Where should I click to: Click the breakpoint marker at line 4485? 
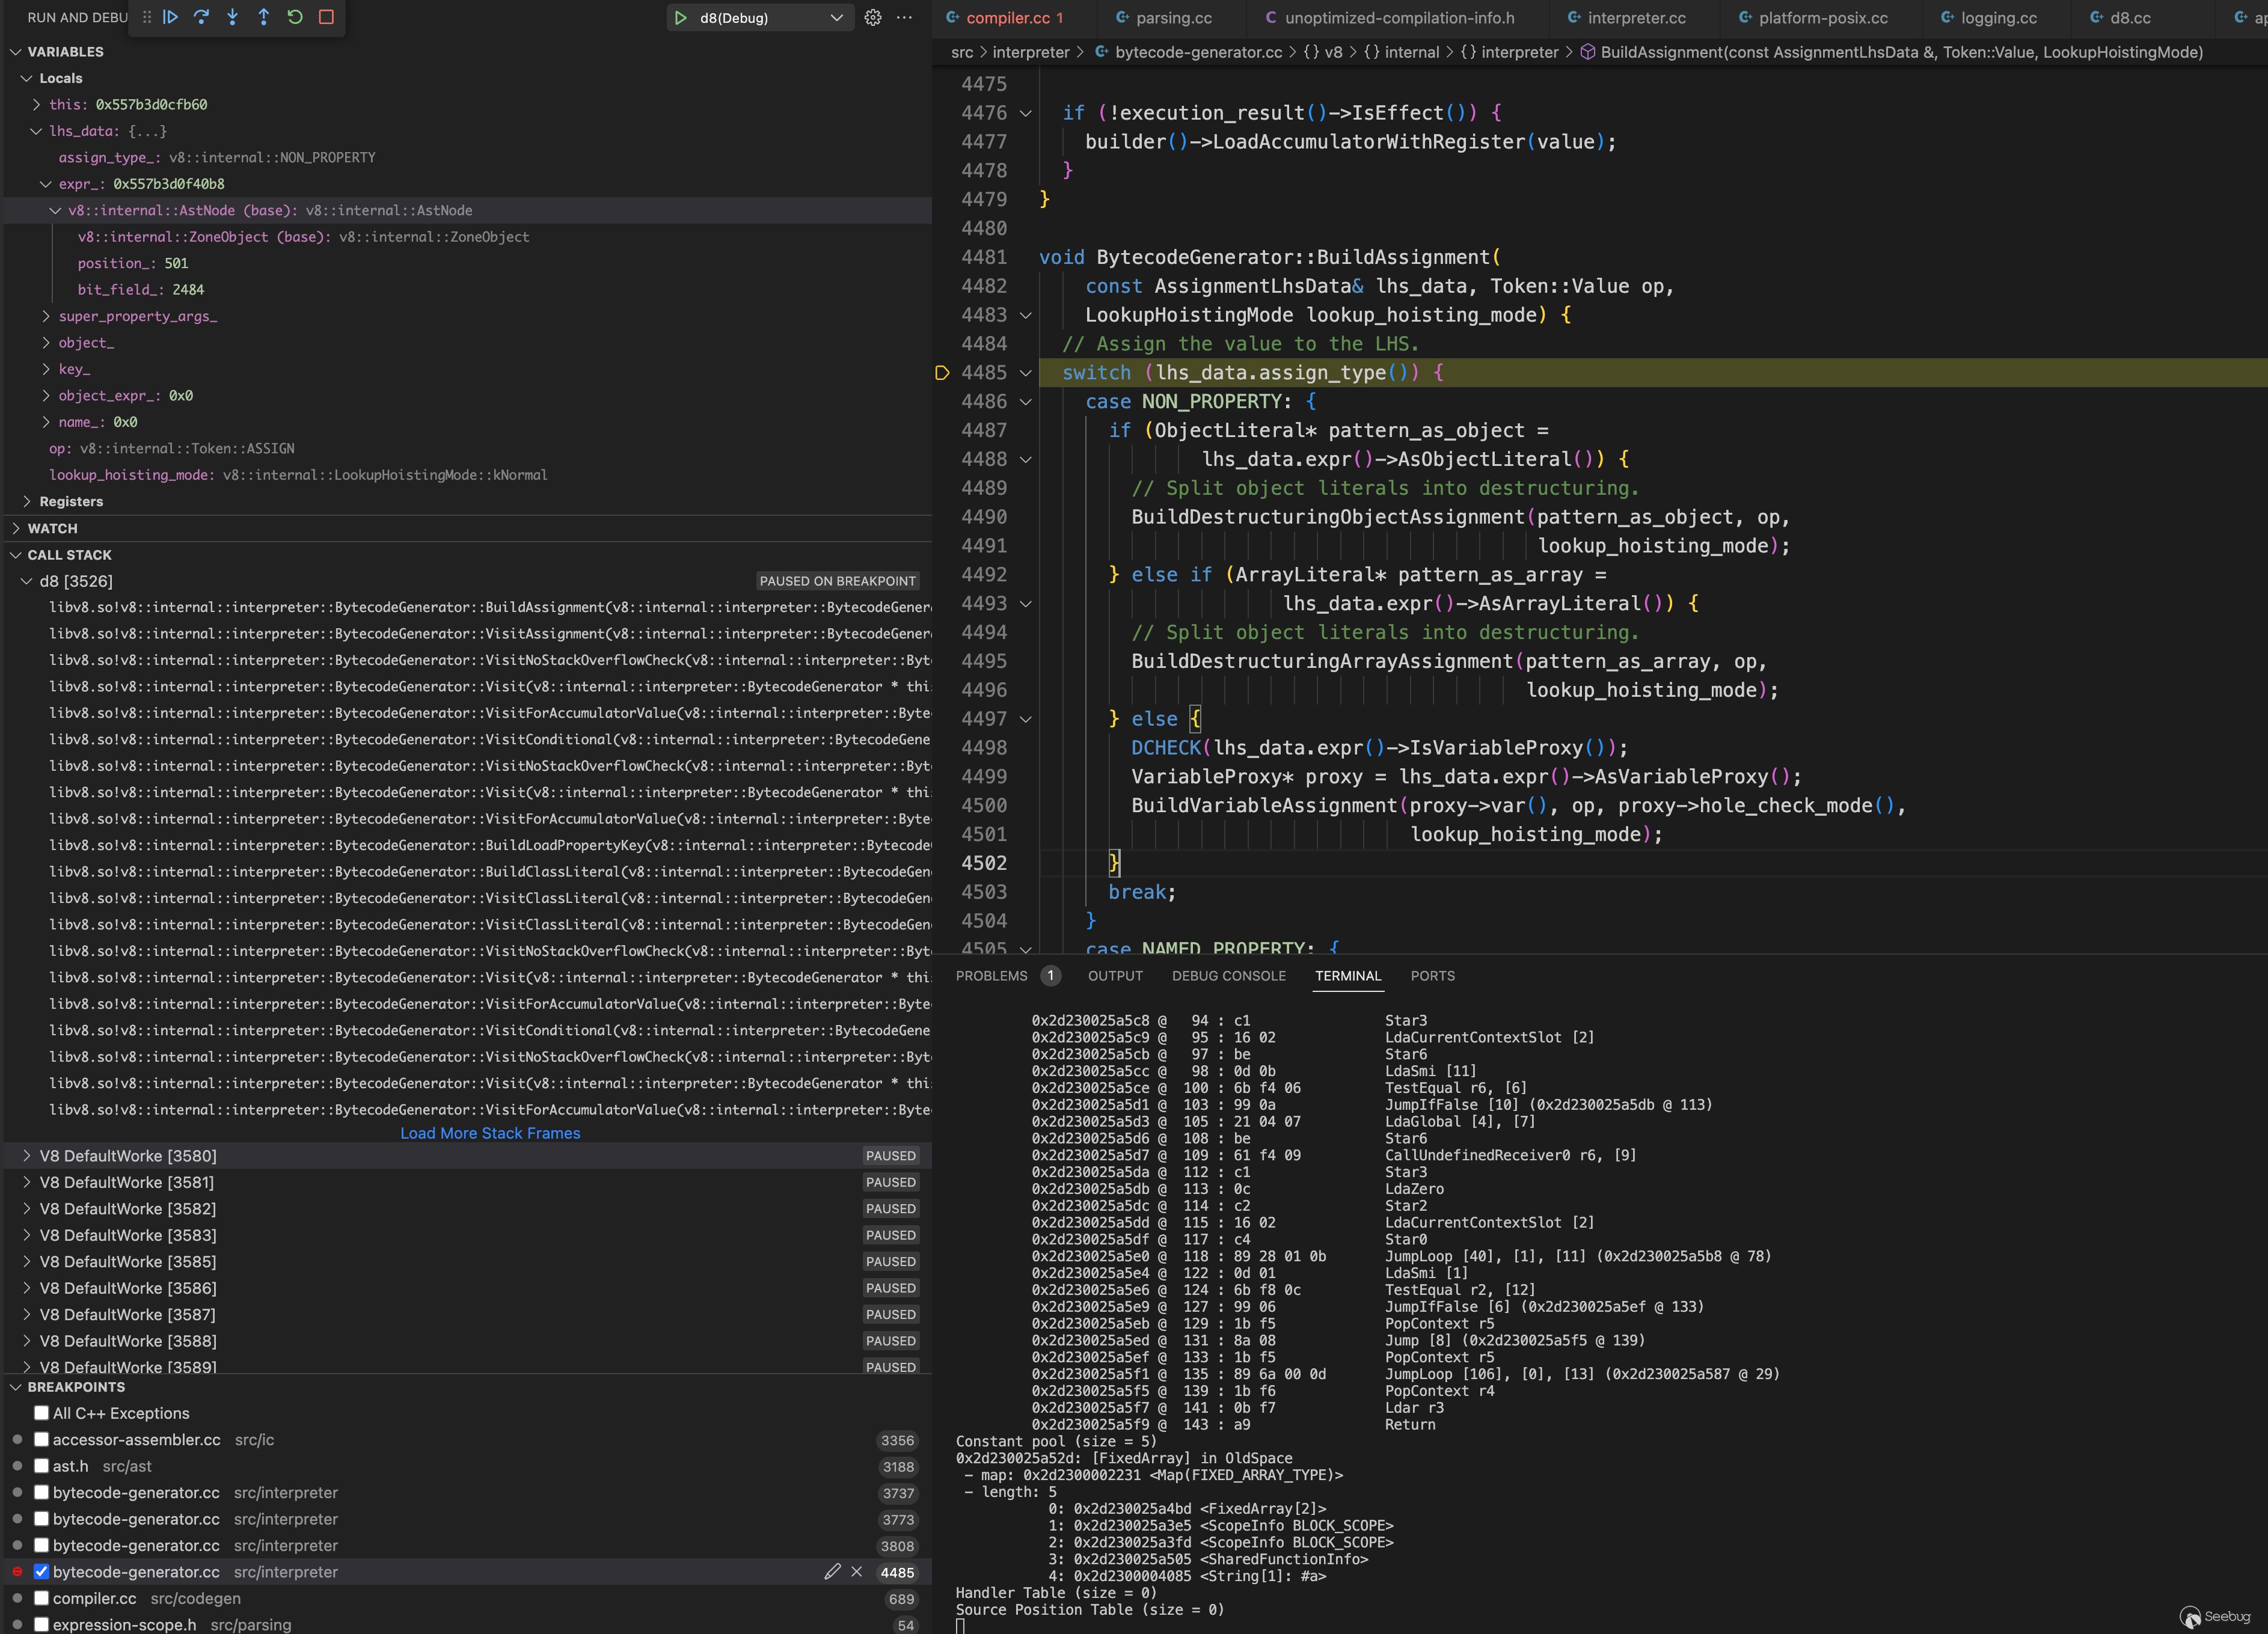coord(941,372)
